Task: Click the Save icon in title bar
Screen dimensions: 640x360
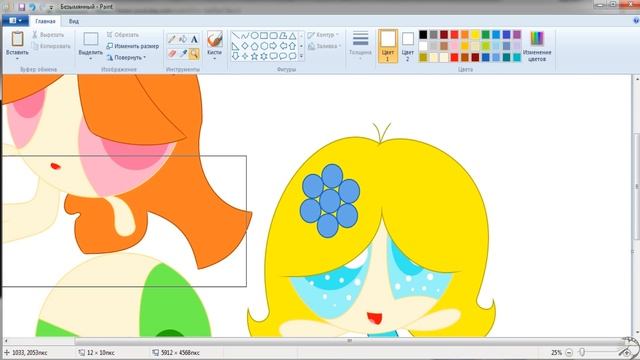Action: [22, 7]
